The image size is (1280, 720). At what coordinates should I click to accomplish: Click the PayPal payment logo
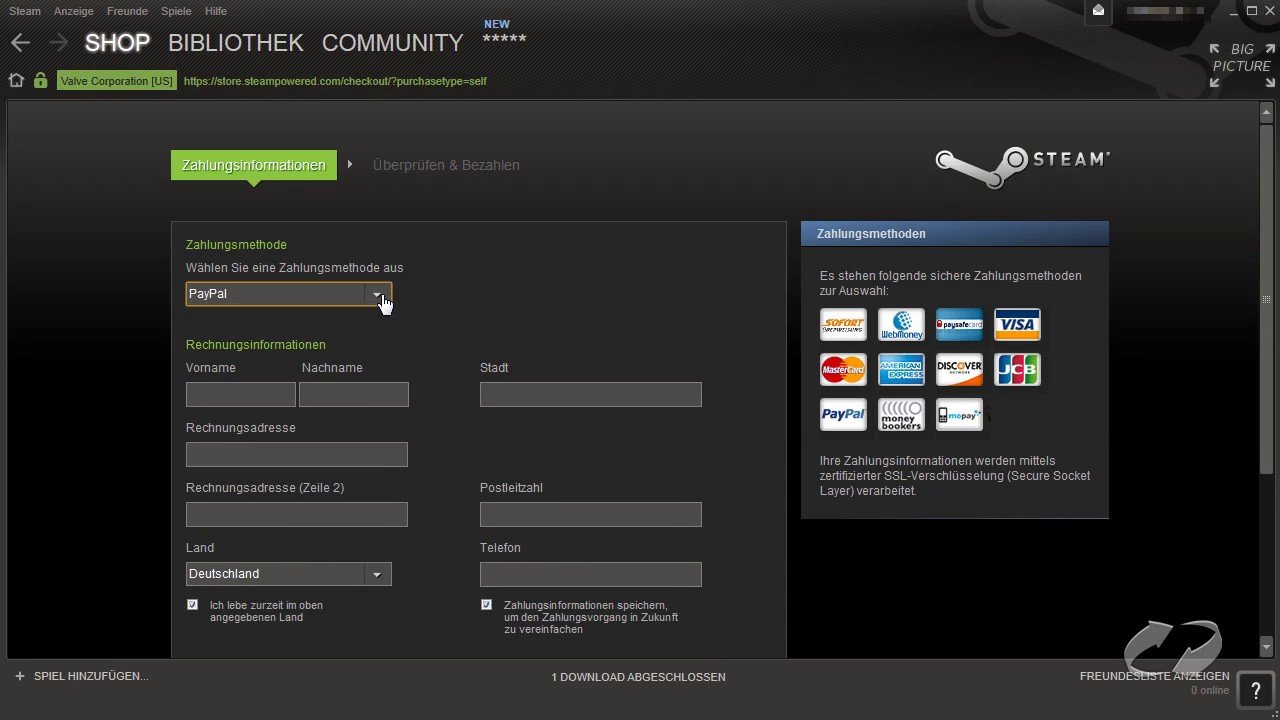point(843,414)
